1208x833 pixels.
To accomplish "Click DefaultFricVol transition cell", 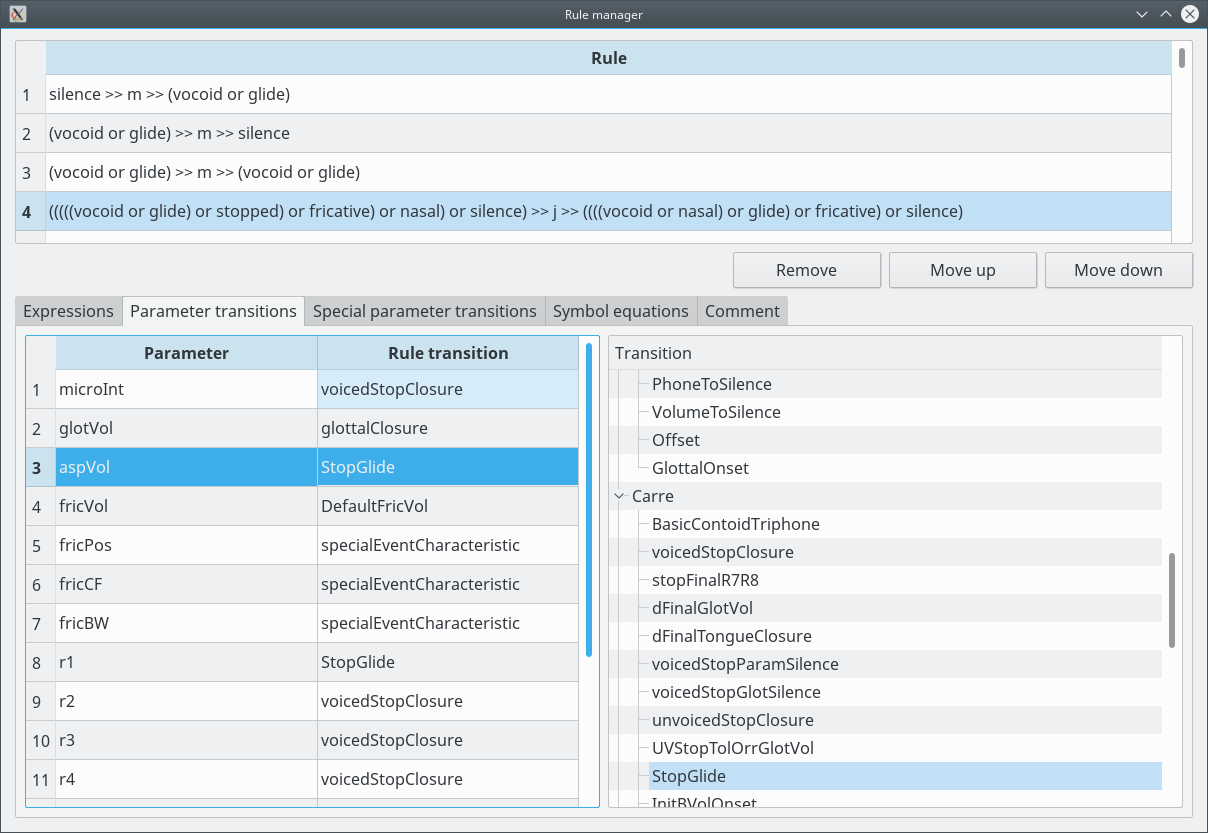I will pos(448,506).
